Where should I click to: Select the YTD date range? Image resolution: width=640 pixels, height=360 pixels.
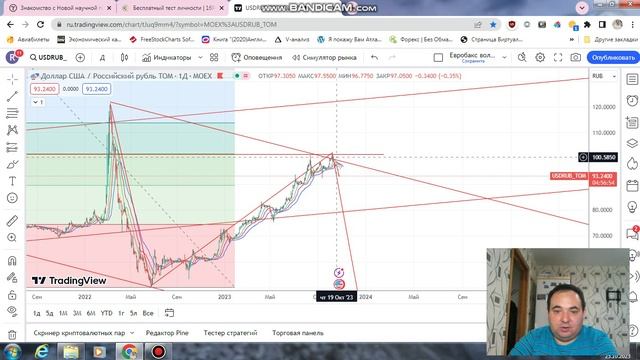tap(107, 313)
